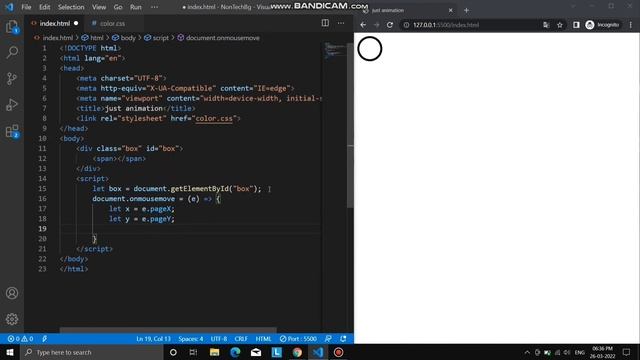The height and width of the screenshot is (360, 640).
Task: Open the Windows notification center
Action: pos(627,352)
